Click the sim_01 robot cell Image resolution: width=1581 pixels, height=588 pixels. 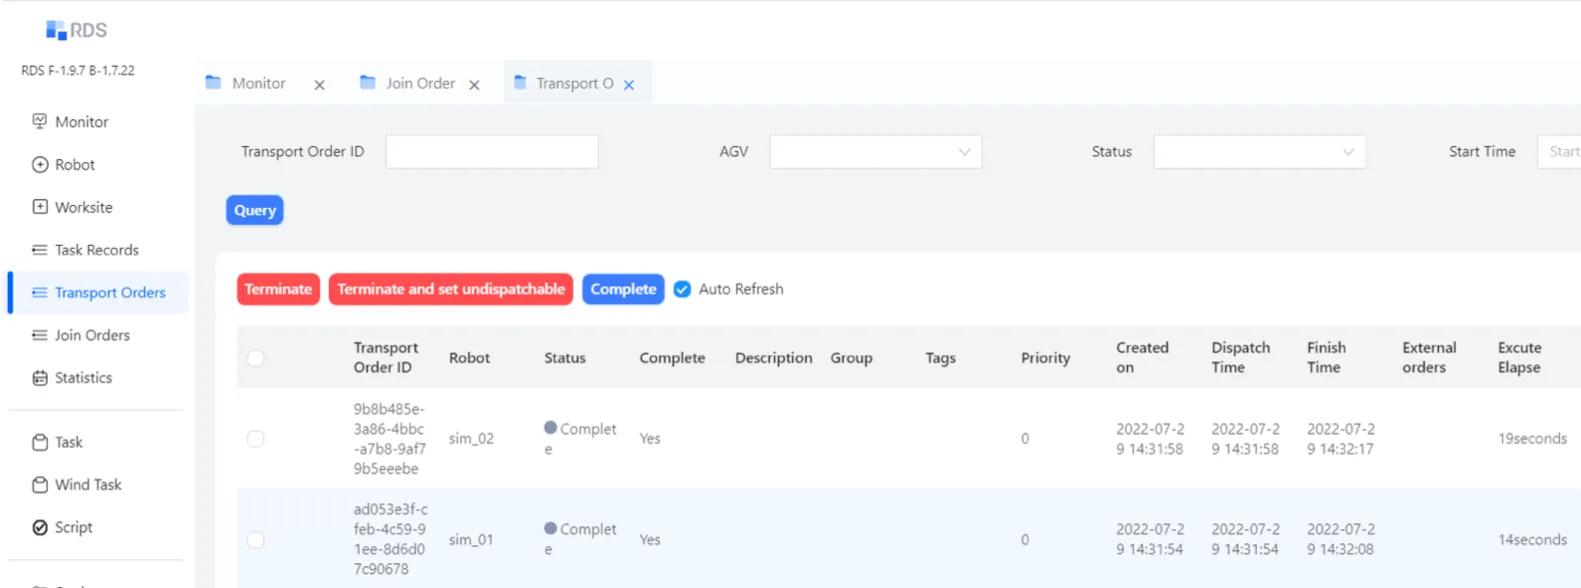click(471, 540)
